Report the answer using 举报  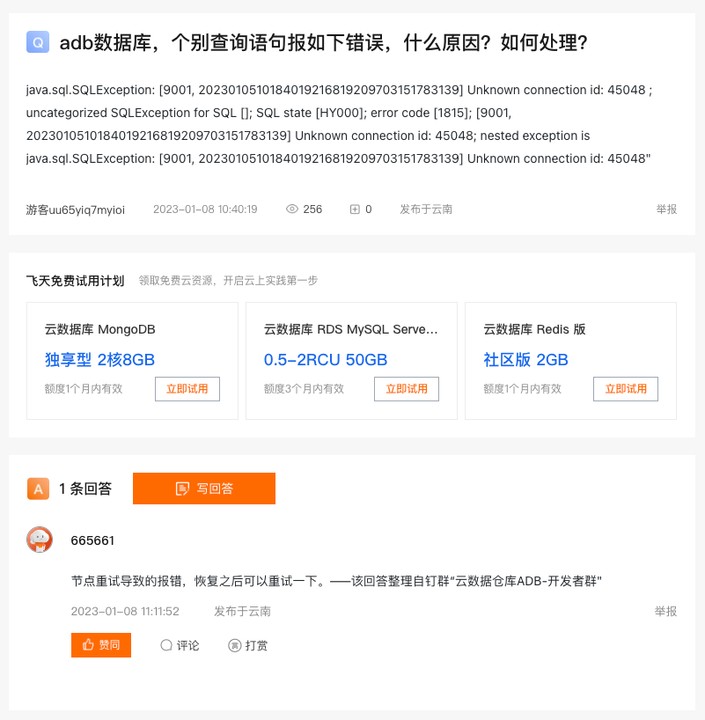666,611
